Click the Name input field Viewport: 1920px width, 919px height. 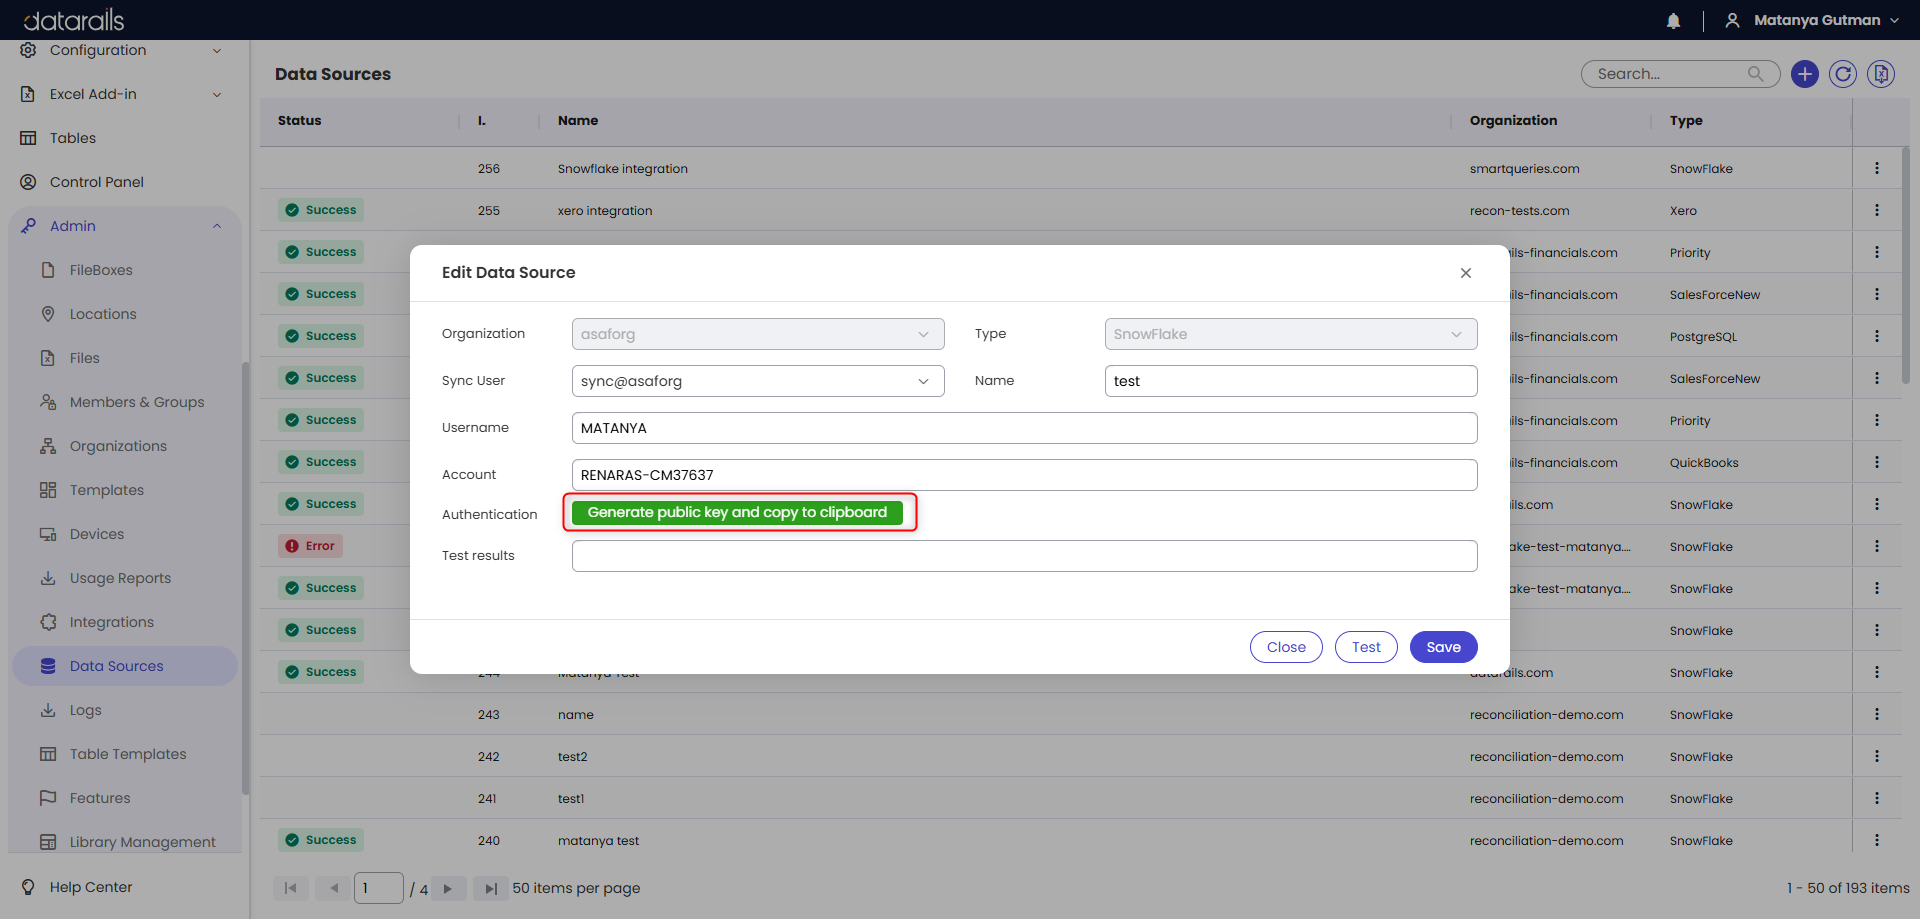click(x=1291, y=381)
